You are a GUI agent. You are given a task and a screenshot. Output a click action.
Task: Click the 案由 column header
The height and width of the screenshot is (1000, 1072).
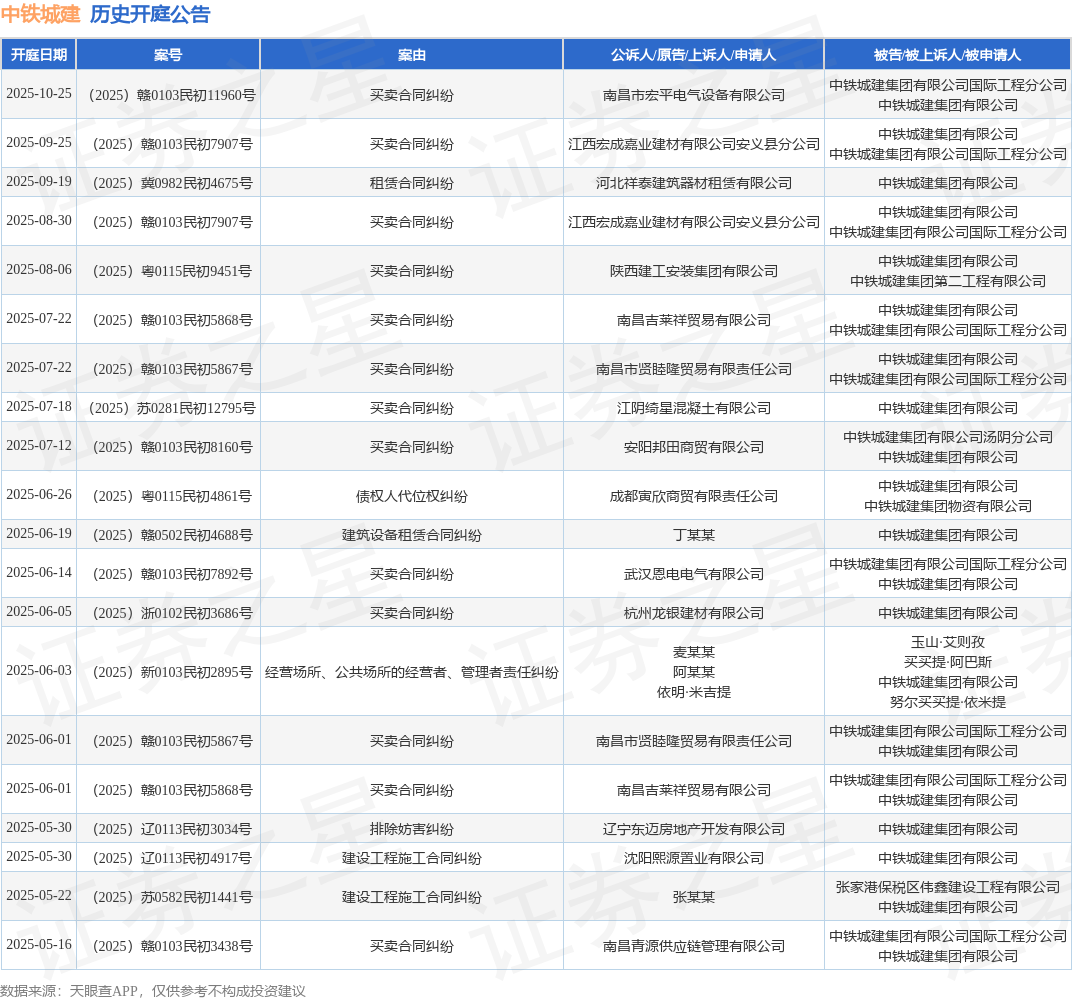412,55
